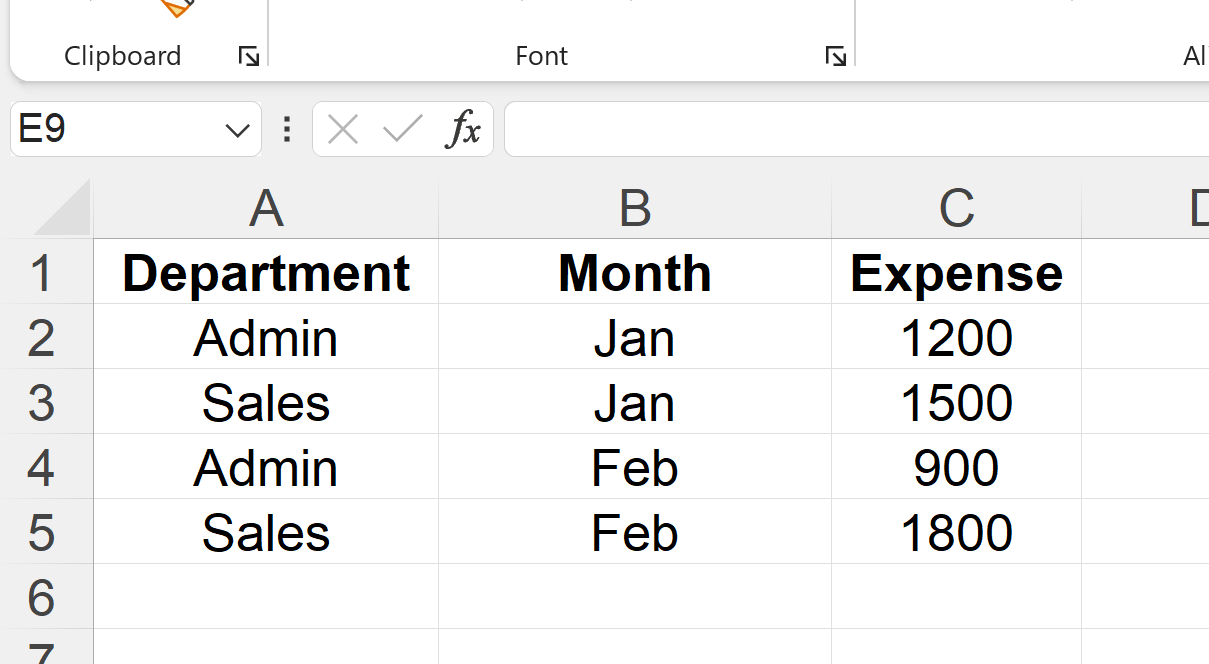Image resolution: width=1209 pixels, height=664 pixels.
Task: Select column C header
Action: coord(956,208)
